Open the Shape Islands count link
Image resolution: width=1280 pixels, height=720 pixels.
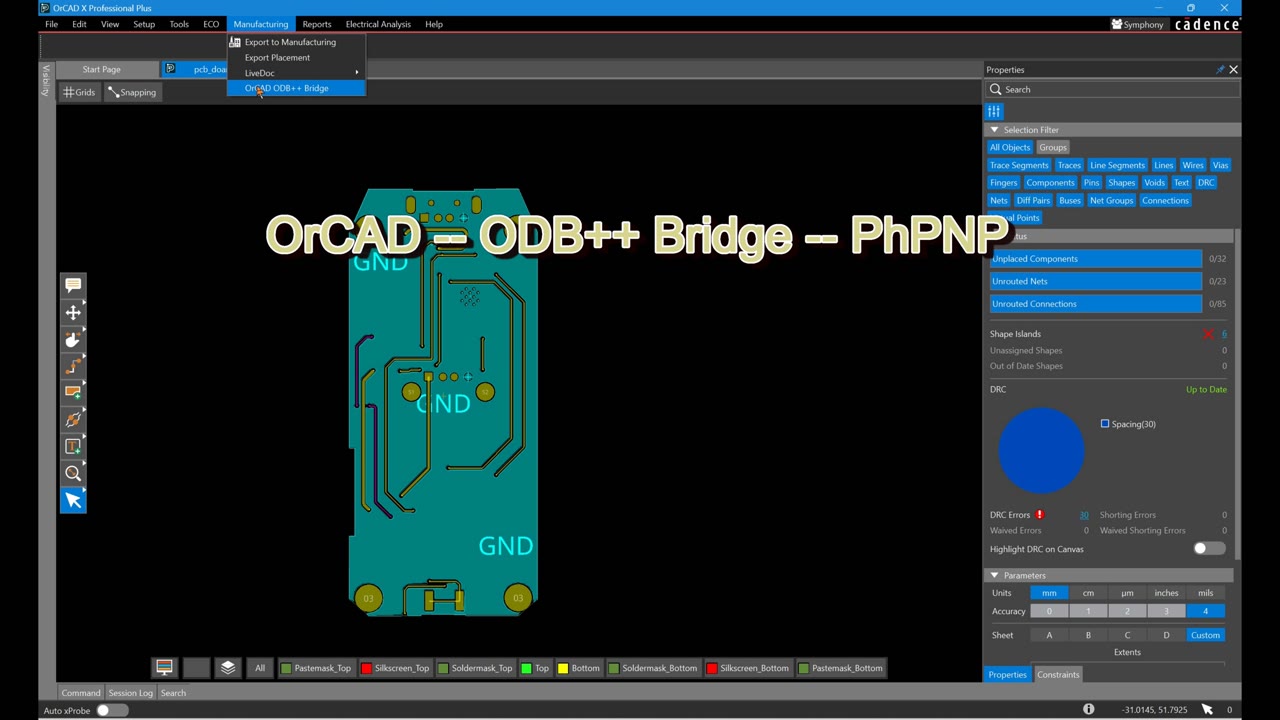click(1223, 334)
